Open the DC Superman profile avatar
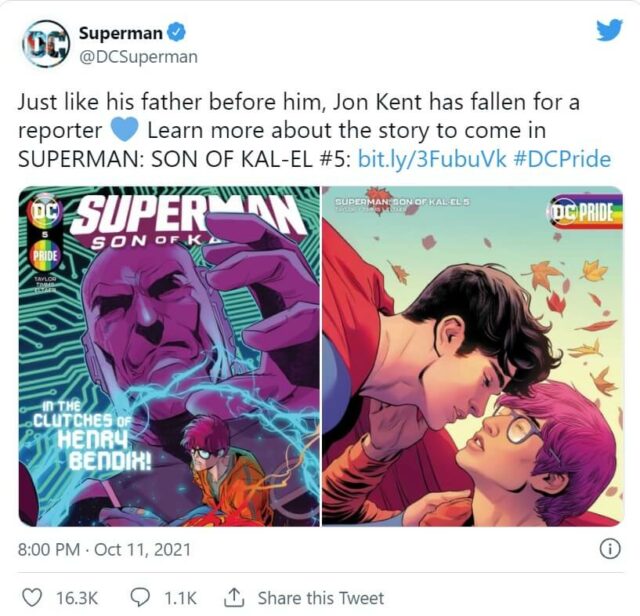This screenshot has height=616, width=640. (46, 44)
